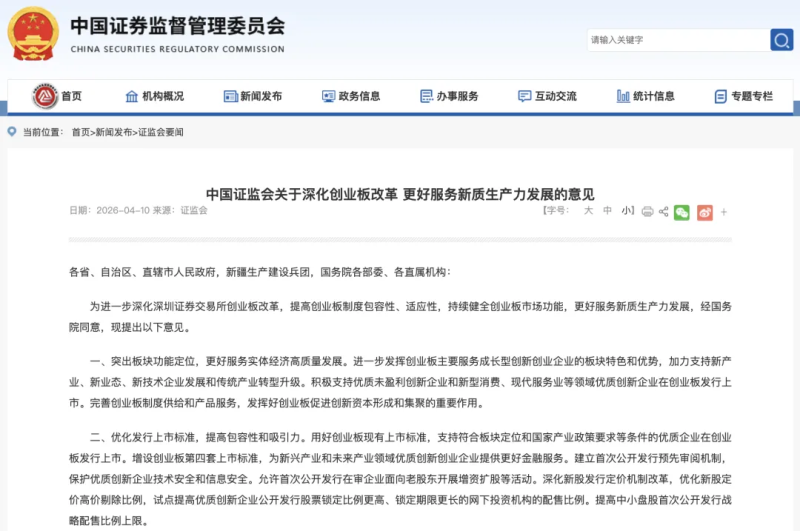
Task: Click the newspaper icon beside 新闻发布
Action: pos(231,96)
